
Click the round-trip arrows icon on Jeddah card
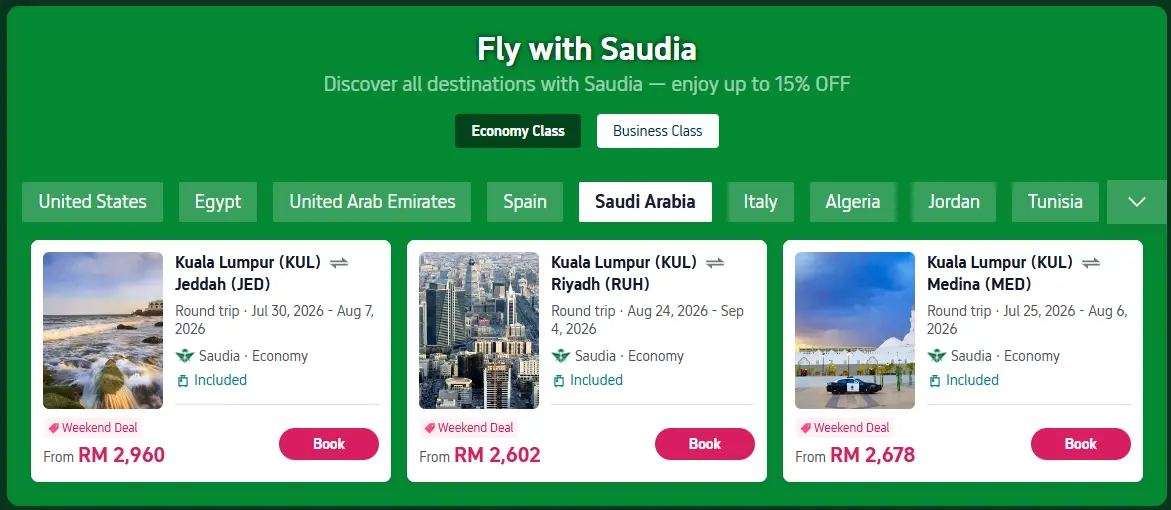click(x=339, y=263)
